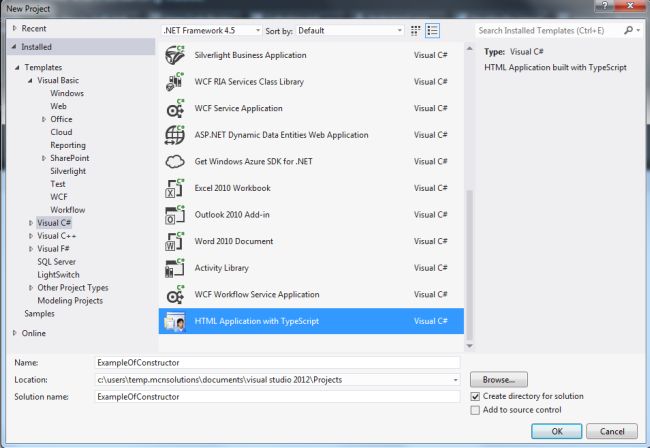Open the .NET Framework 4.5 dropdown

pyautogui.click(x=211, y=31)
